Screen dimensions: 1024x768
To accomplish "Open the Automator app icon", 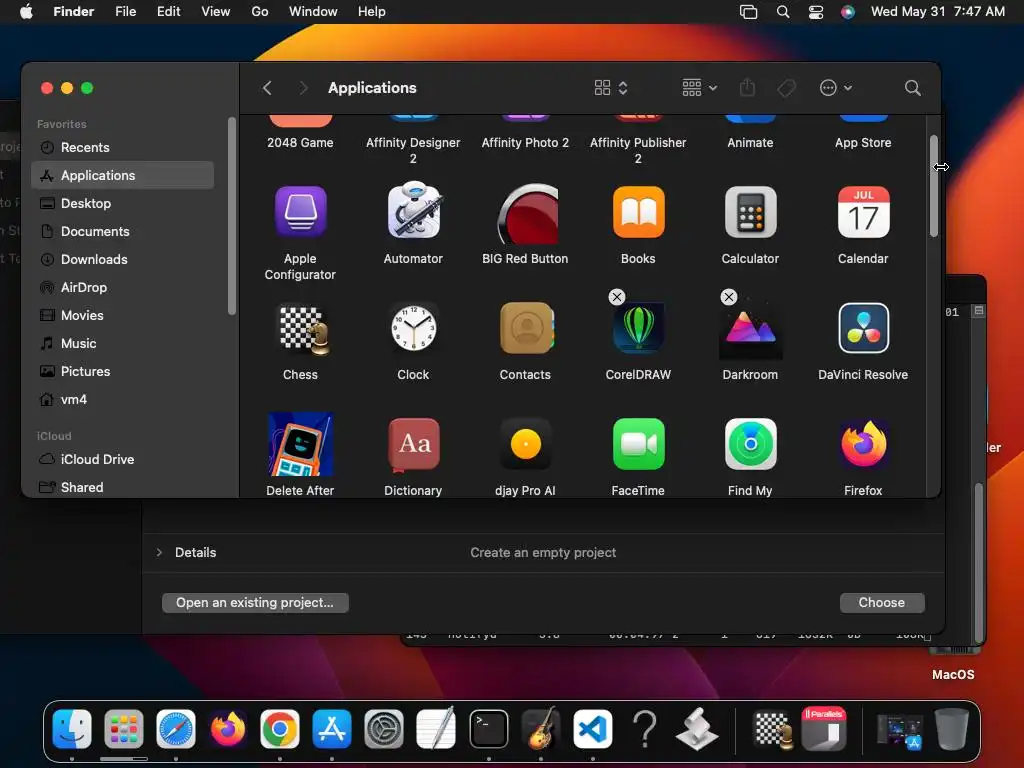I will [x=413, y=210].
